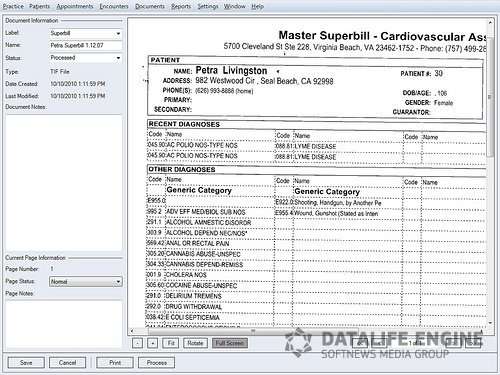Viewport: 500px width, 375px height.
Task: Open the Status dropdown showing Processed
Action: (85, 58)
